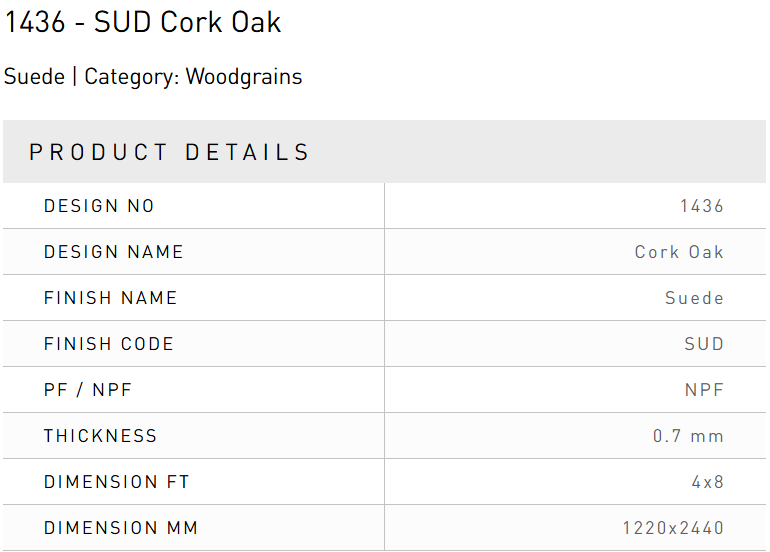Click the NPF value cell
Image resolution: width=770 pixels, height=552 pixels.
pos(704,390)
